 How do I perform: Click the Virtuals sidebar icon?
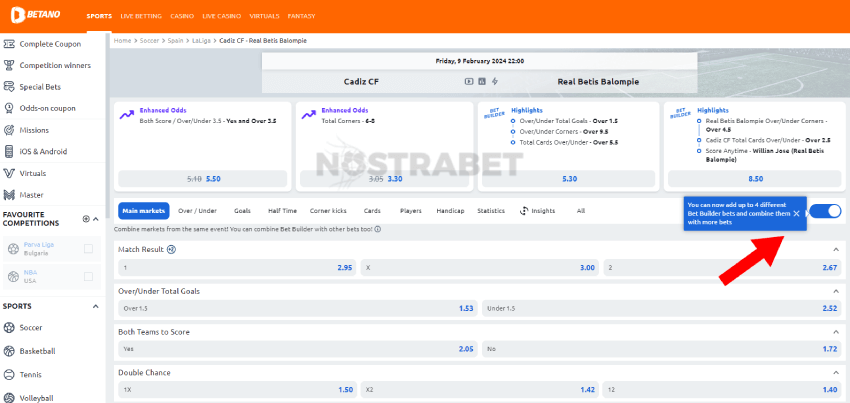point(9,174)
